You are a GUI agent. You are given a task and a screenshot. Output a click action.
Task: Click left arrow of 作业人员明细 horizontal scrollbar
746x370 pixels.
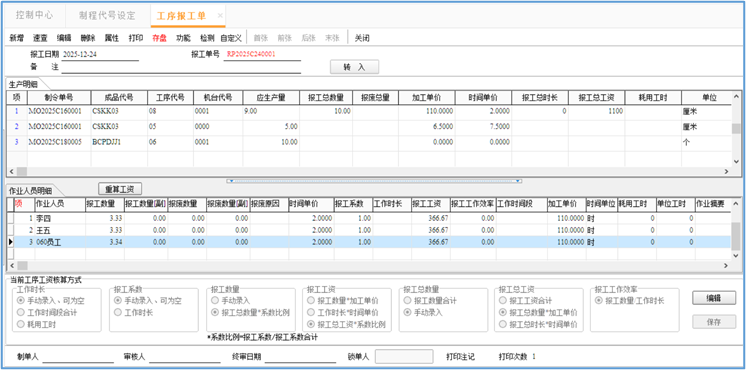11,265
